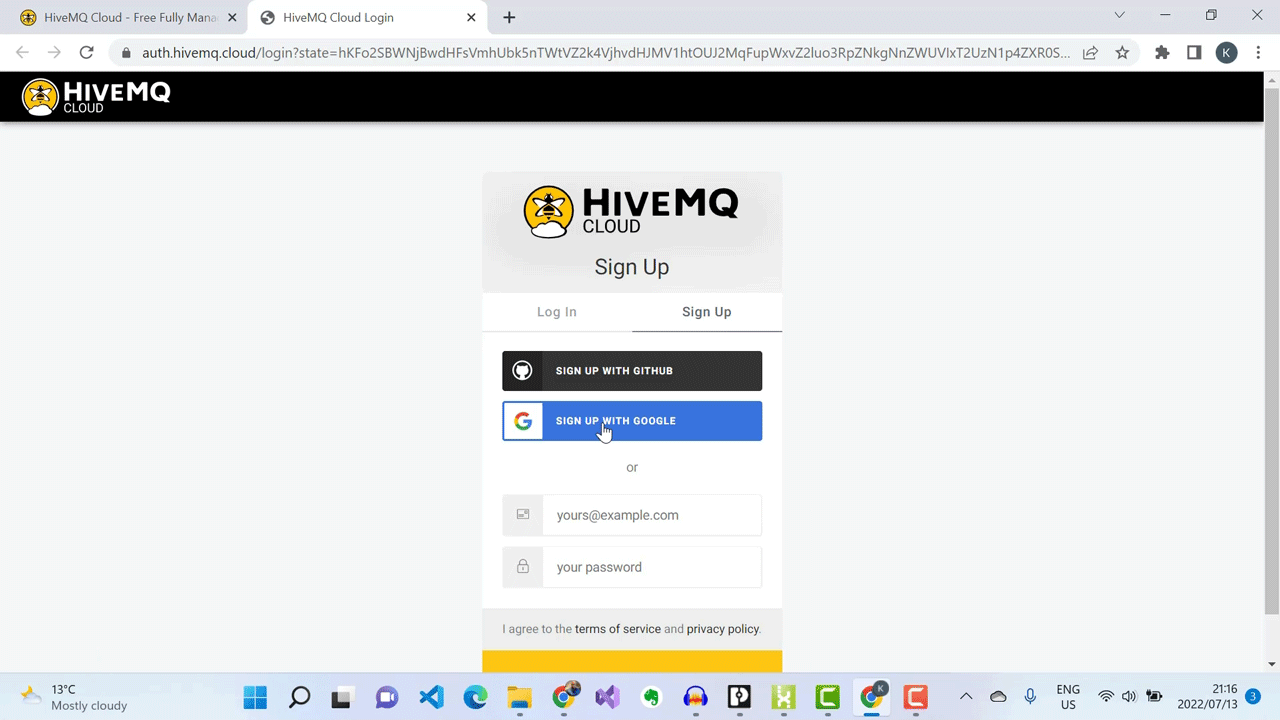Reload the current page

tap(86, 53)
